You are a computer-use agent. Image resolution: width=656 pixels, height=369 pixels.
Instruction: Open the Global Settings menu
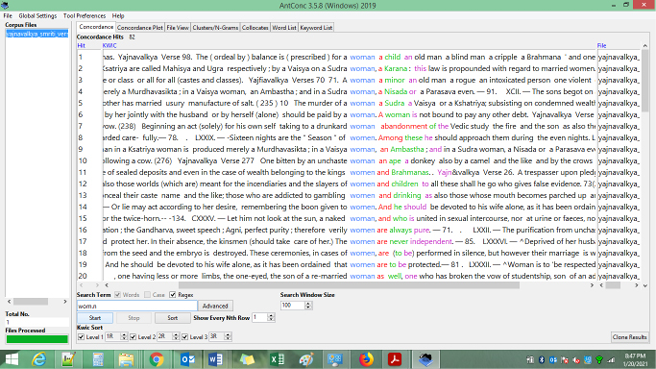[x=38, y=15]
